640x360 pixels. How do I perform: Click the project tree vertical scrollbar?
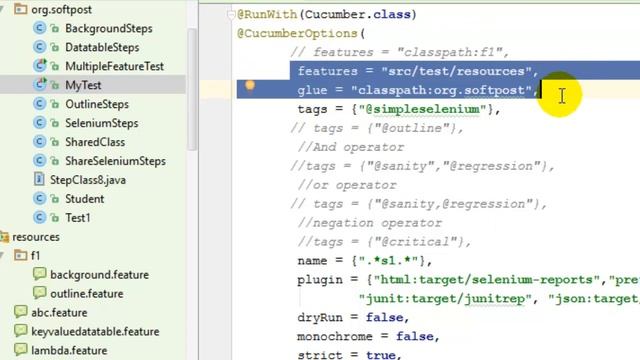click(192, 89)
